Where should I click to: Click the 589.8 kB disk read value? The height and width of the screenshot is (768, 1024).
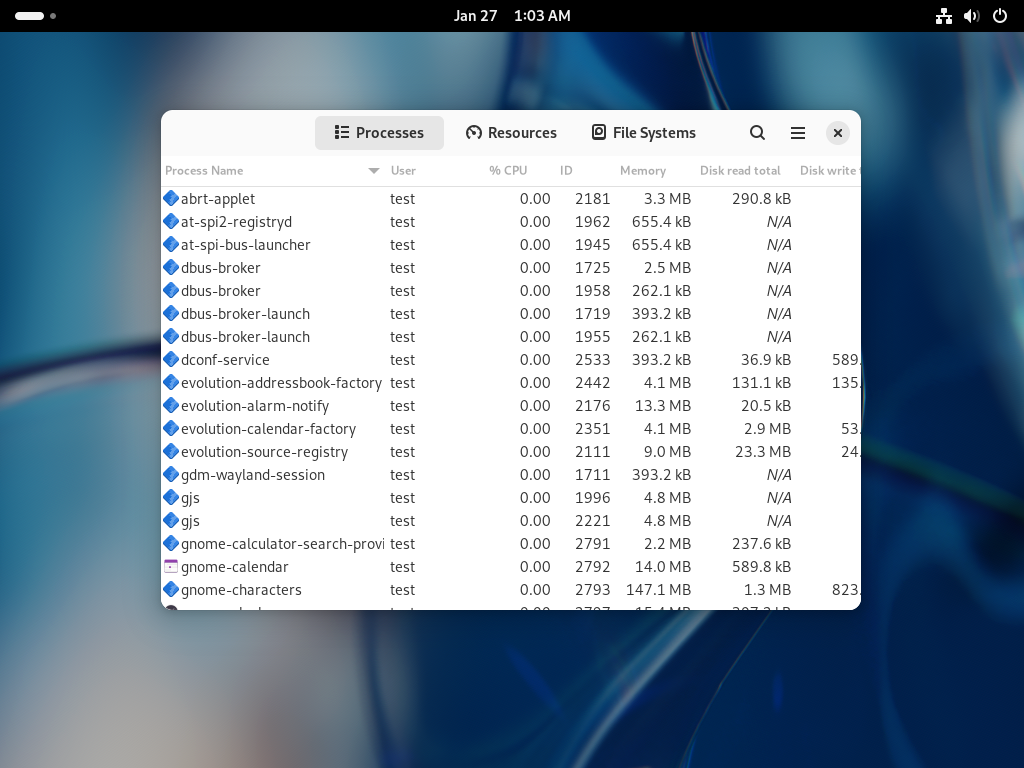point(761,567)
